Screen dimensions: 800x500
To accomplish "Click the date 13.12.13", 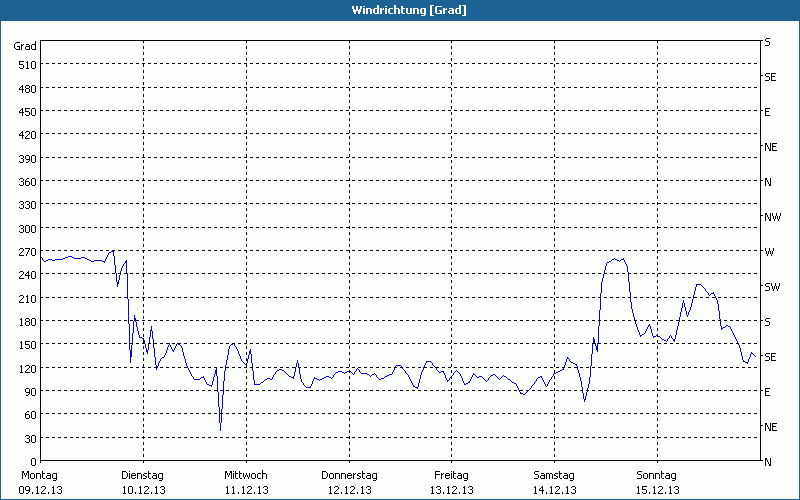I will (x=452, y=490).
